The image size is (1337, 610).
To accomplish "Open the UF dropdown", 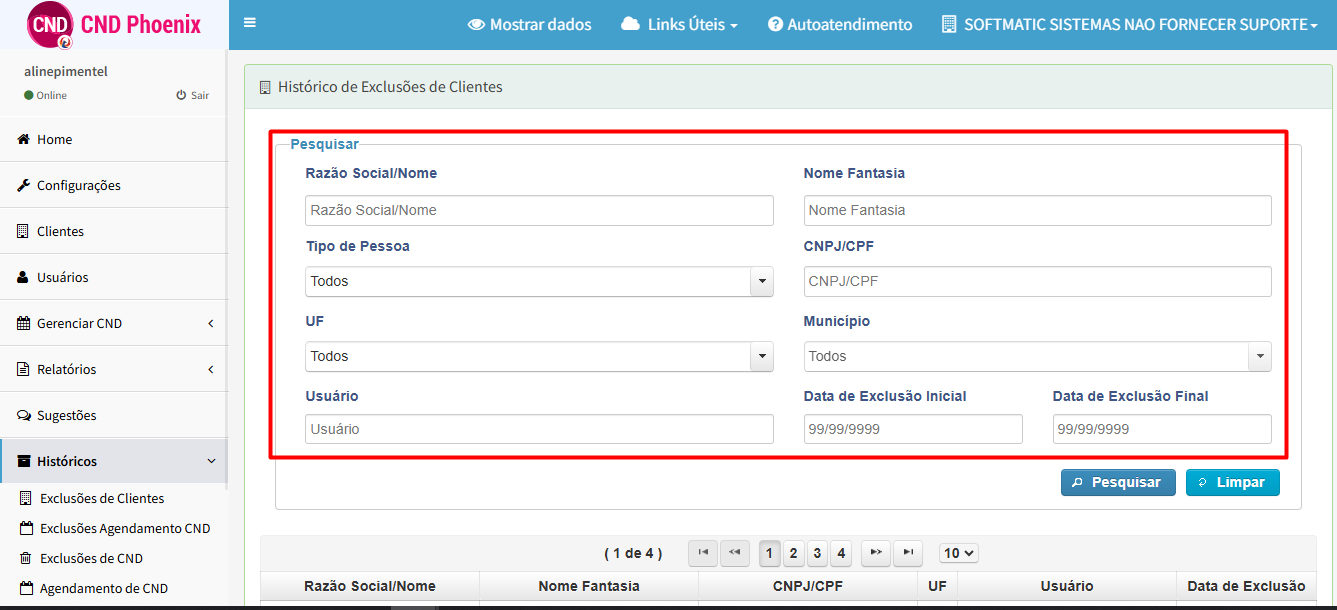I will pyautogui.click(x=539, y=356).
